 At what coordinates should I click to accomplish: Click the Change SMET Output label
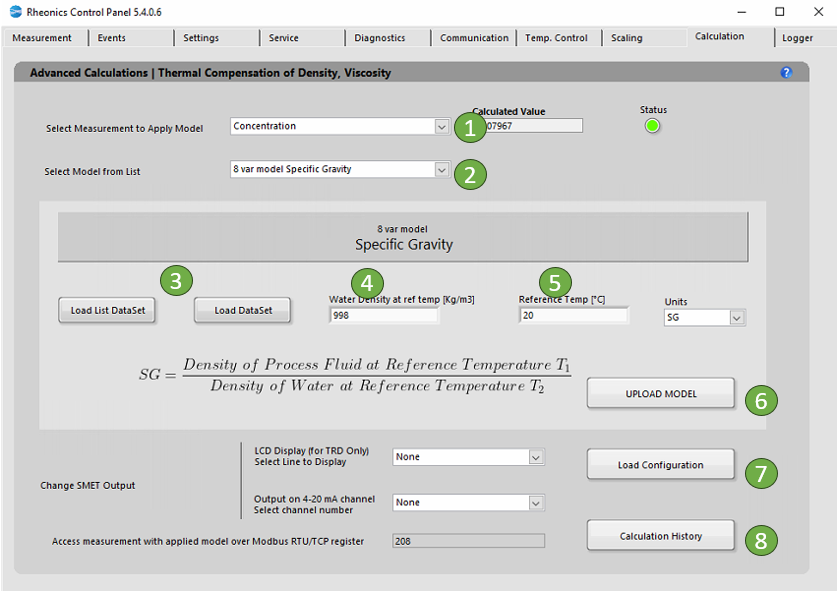[88, 486]
